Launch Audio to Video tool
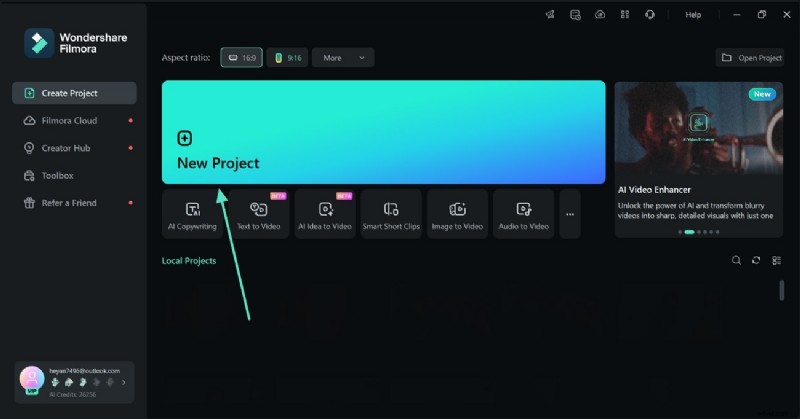Viewport: 800px width, 419px height. pos(523,214)
